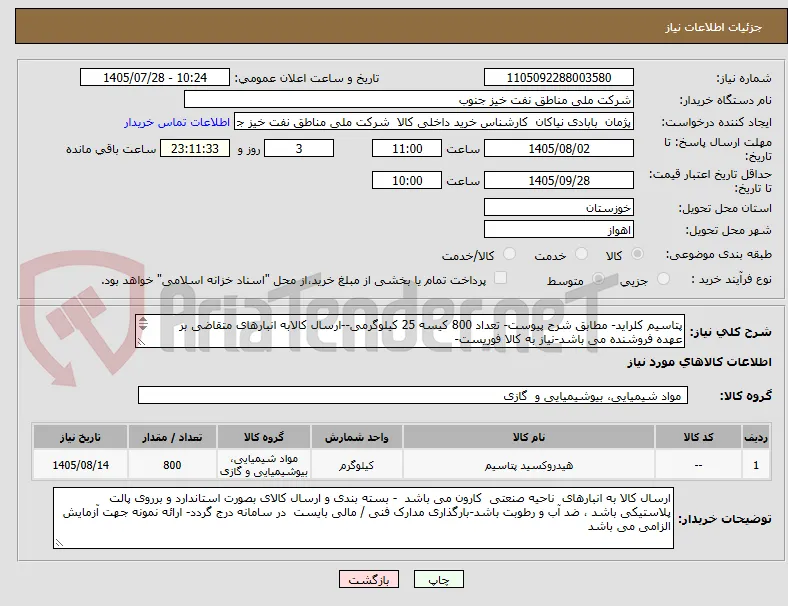Click the جزئیات اطلاعات نیاز header title
This screenshot has width=788, height=606.
(x=714, y=27)
